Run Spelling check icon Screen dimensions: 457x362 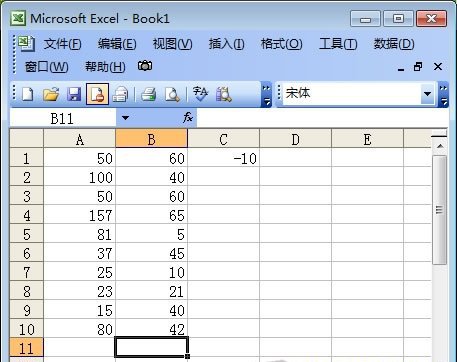pos(200,94)
